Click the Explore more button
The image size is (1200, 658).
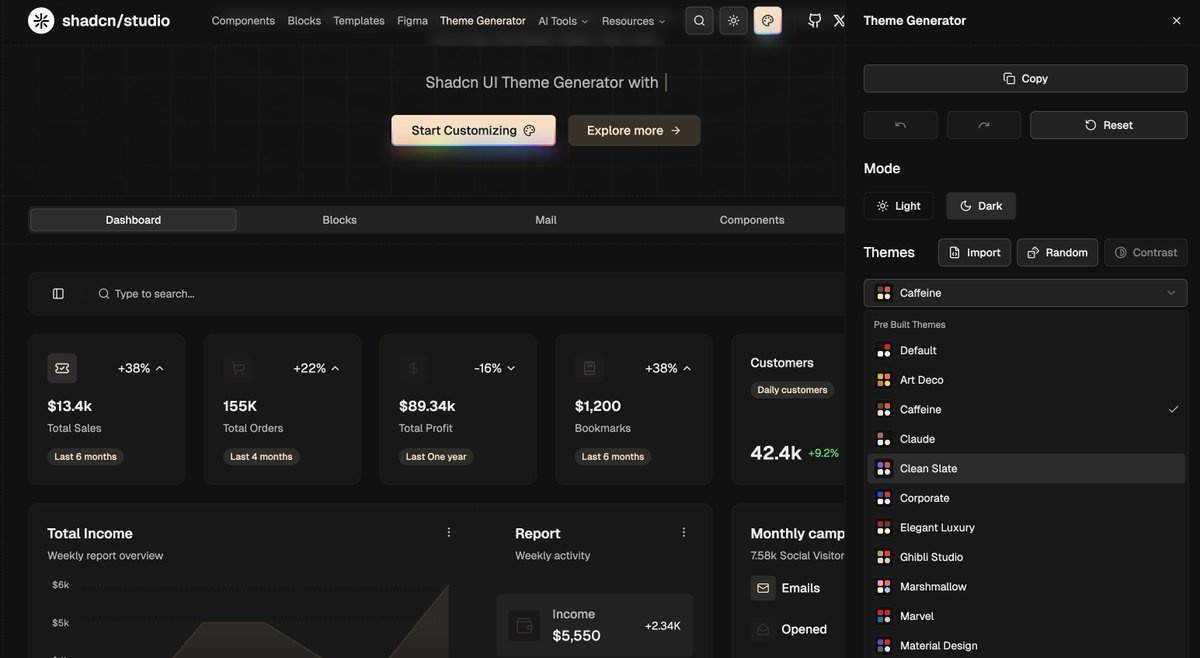(x=634, y=130)
